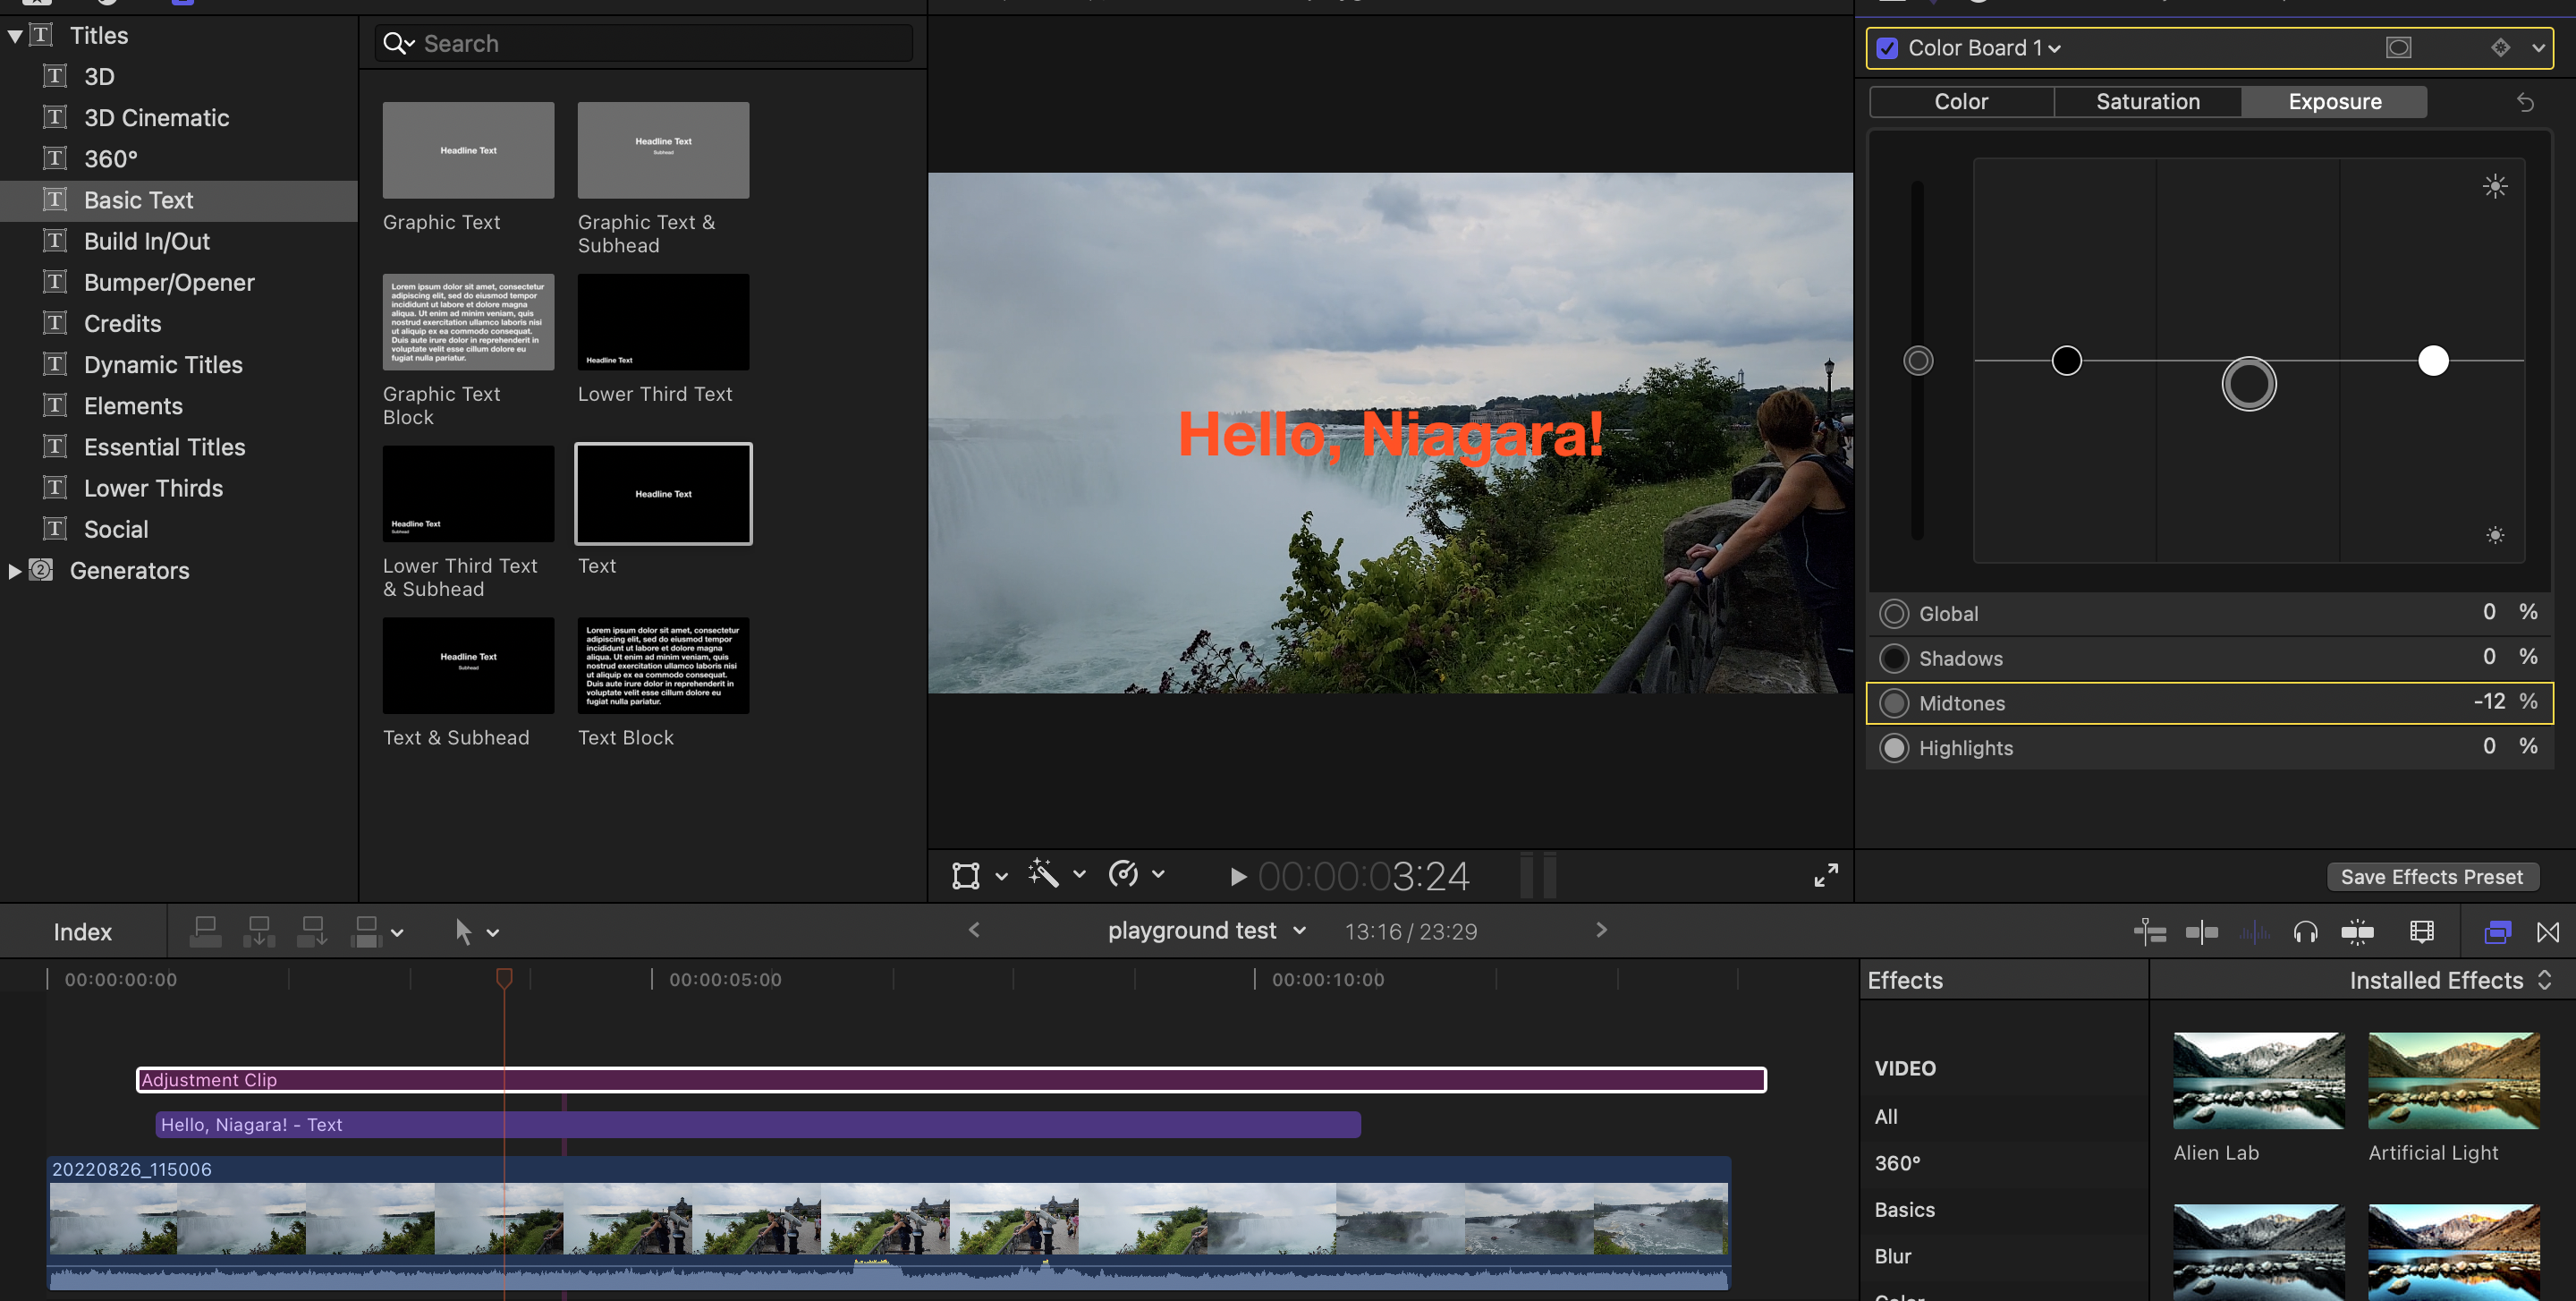Viewport: 2576px width, 1301px height.
Task: Open the Transitions browser icon
Action: [2548, 932]
